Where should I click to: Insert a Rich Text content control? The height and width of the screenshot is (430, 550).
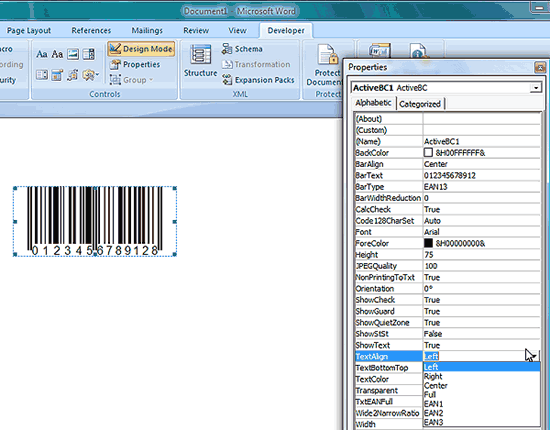[42, 54]
